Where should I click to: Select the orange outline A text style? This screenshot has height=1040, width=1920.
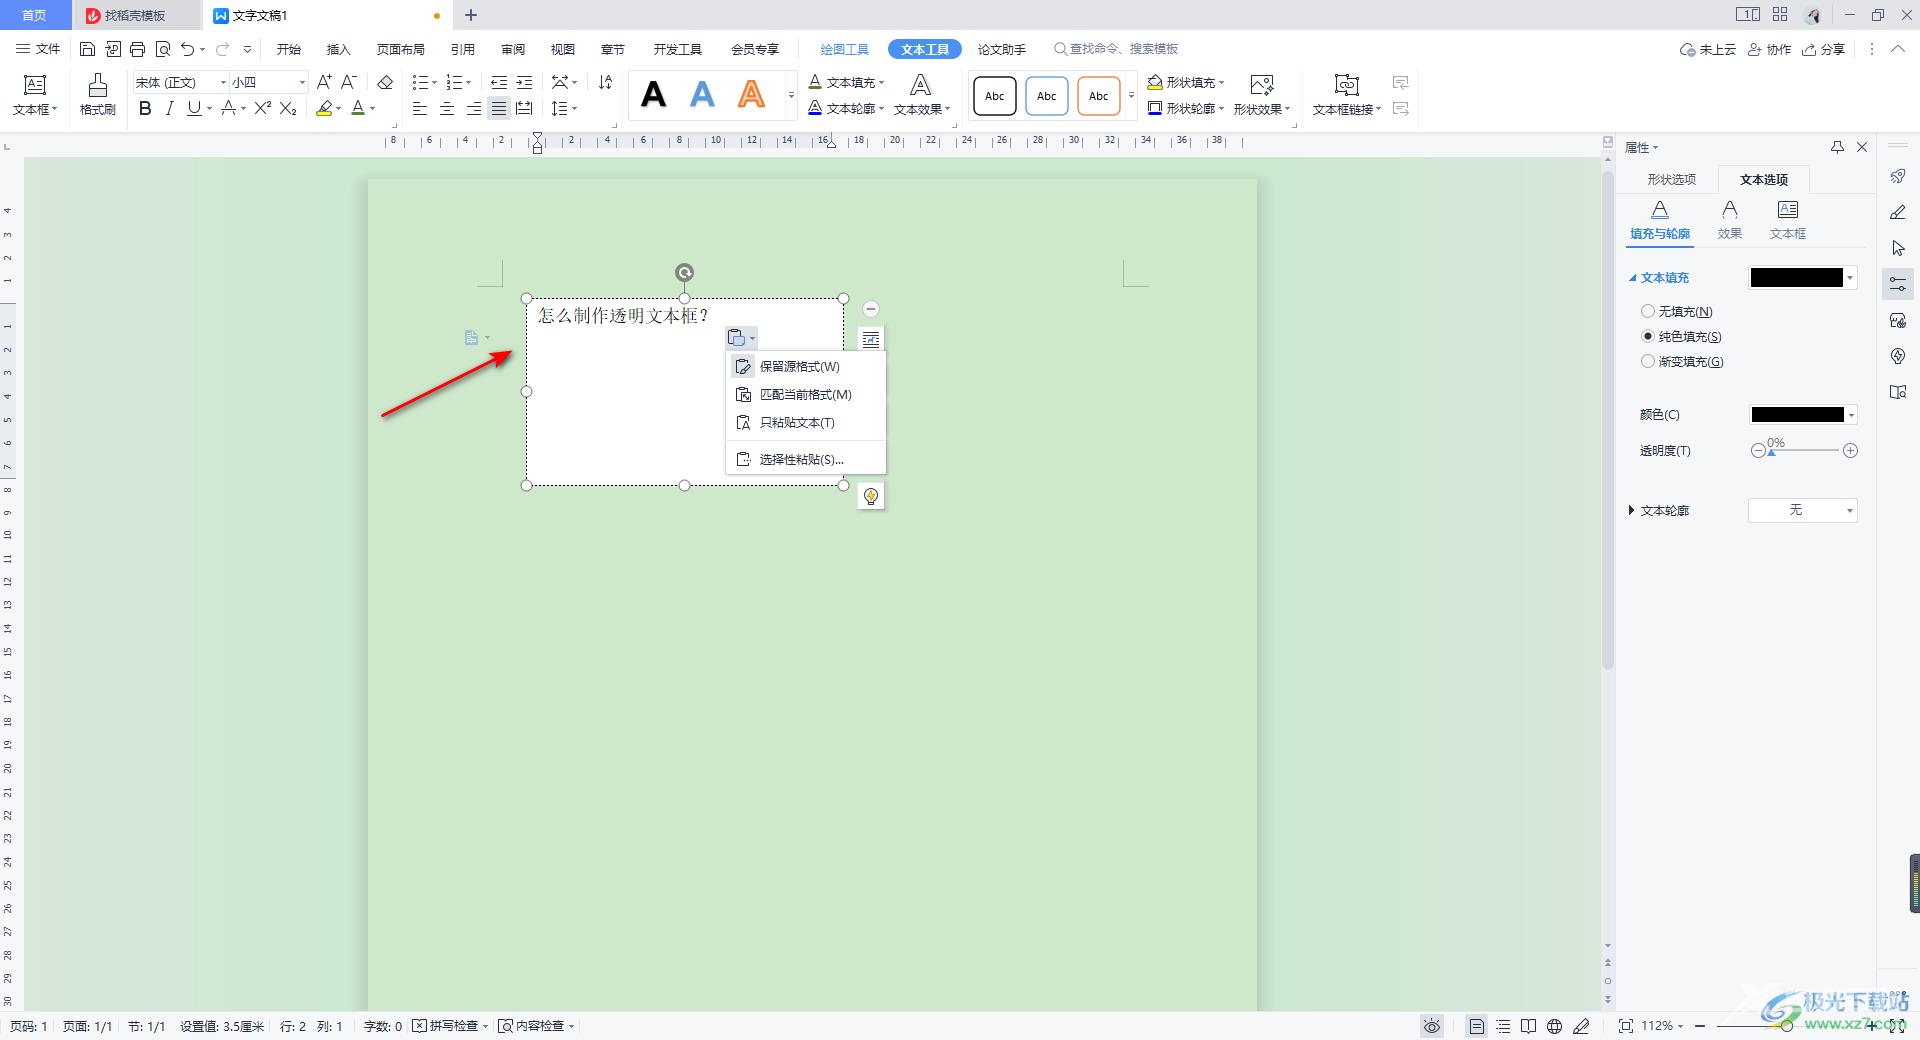tap(751, 95)
